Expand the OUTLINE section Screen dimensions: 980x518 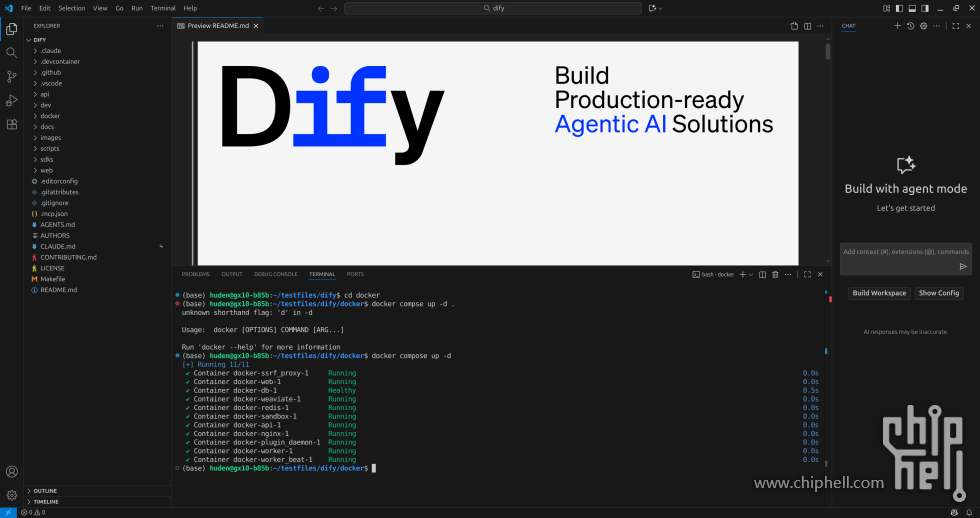pos(45,491)
